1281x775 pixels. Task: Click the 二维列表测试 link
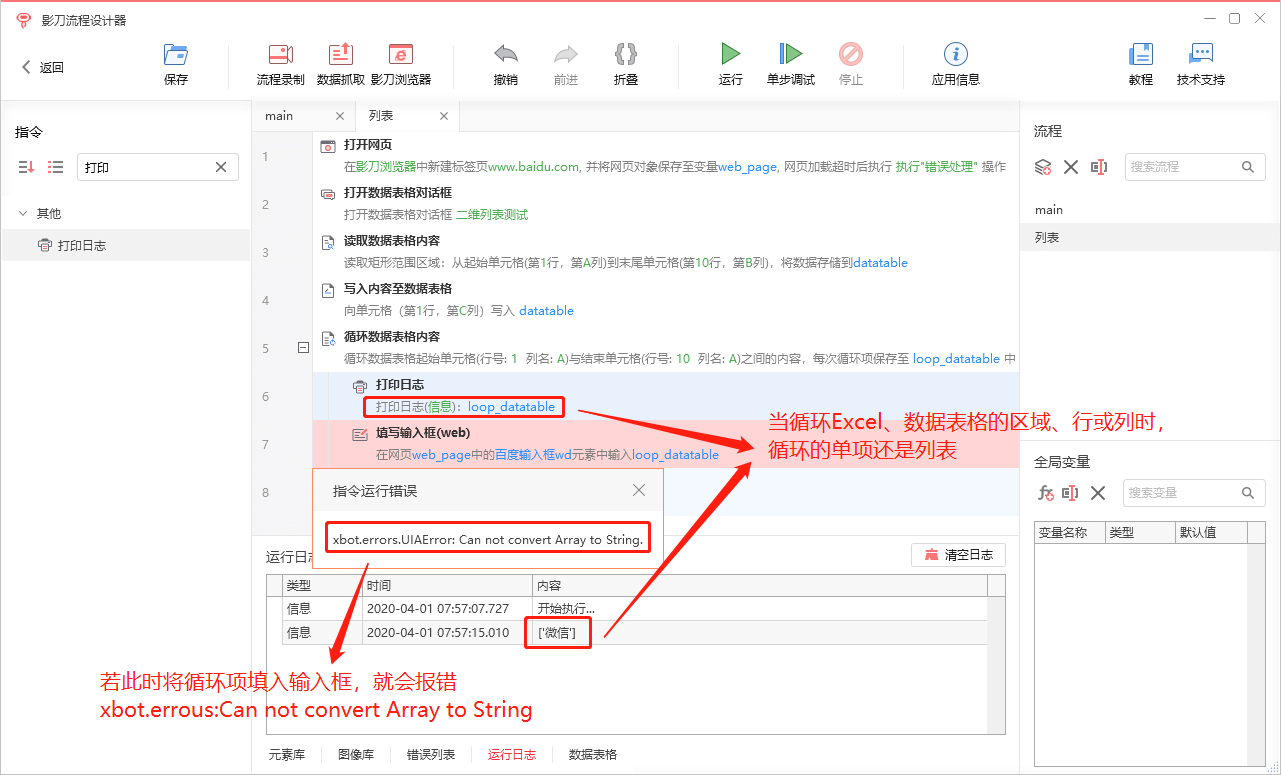[x=492, y=215]
